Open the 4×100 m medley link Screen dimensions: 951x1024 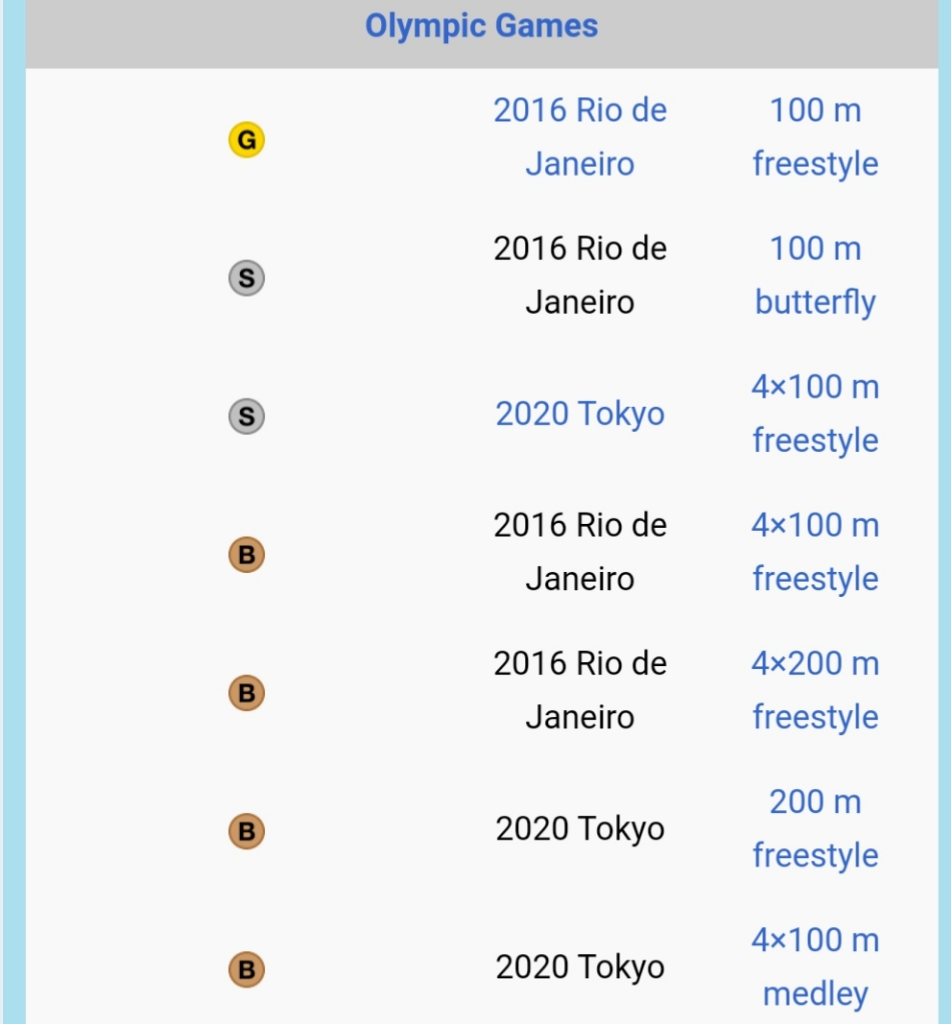[x=815, y=967]
